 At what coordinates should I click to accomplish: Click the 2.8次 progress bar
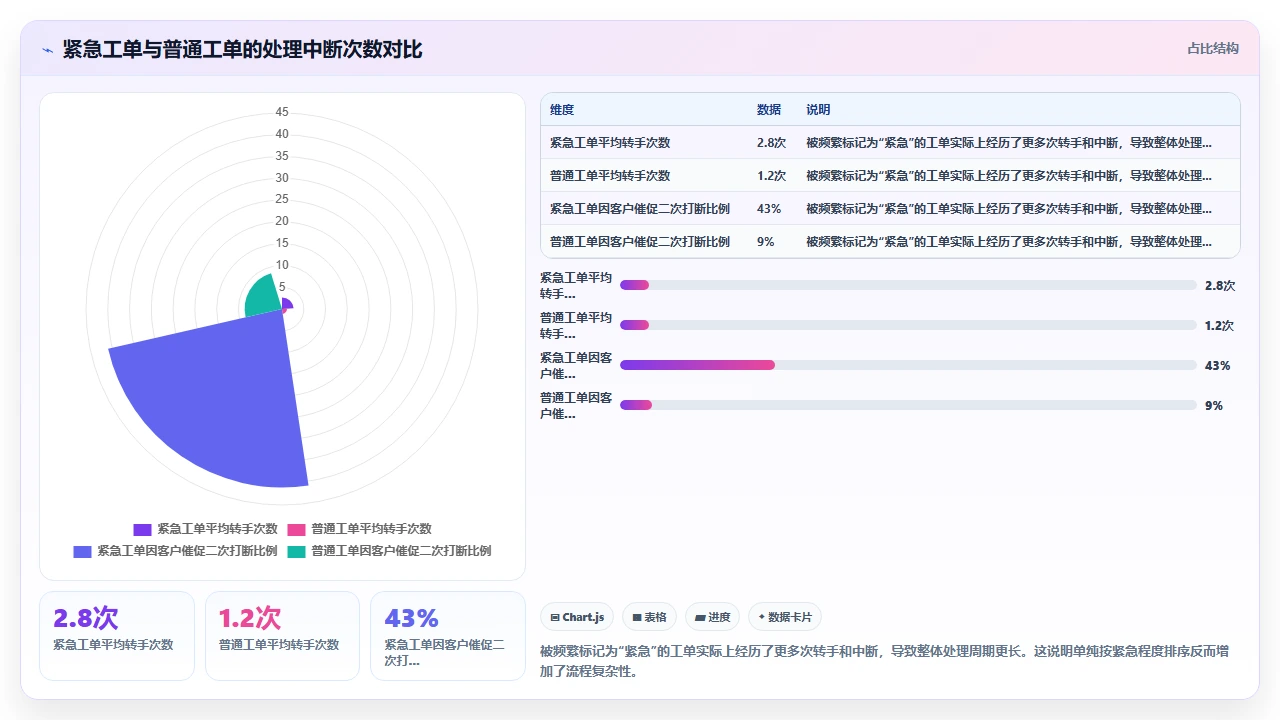click(908, 285)
